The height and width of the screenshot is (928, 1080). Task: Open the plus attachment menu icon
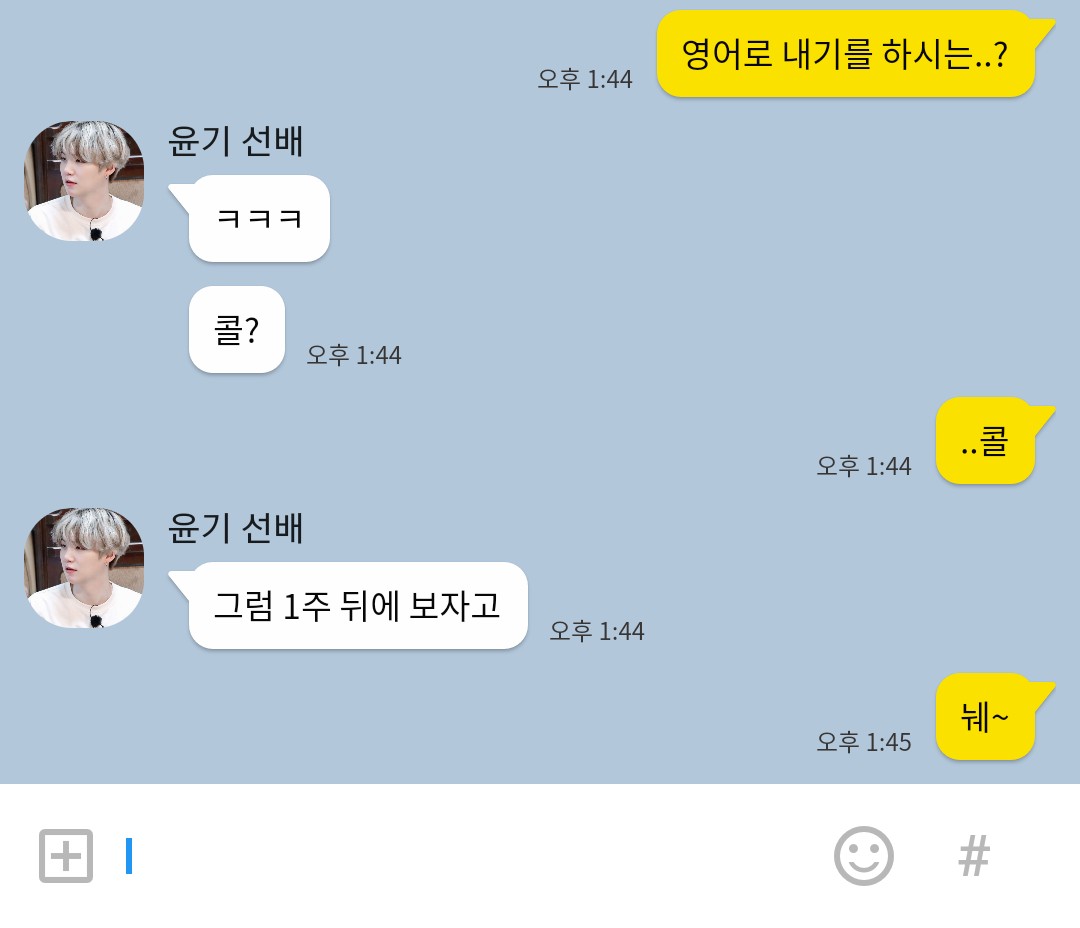pyautogui.click(x=65, y=856)
